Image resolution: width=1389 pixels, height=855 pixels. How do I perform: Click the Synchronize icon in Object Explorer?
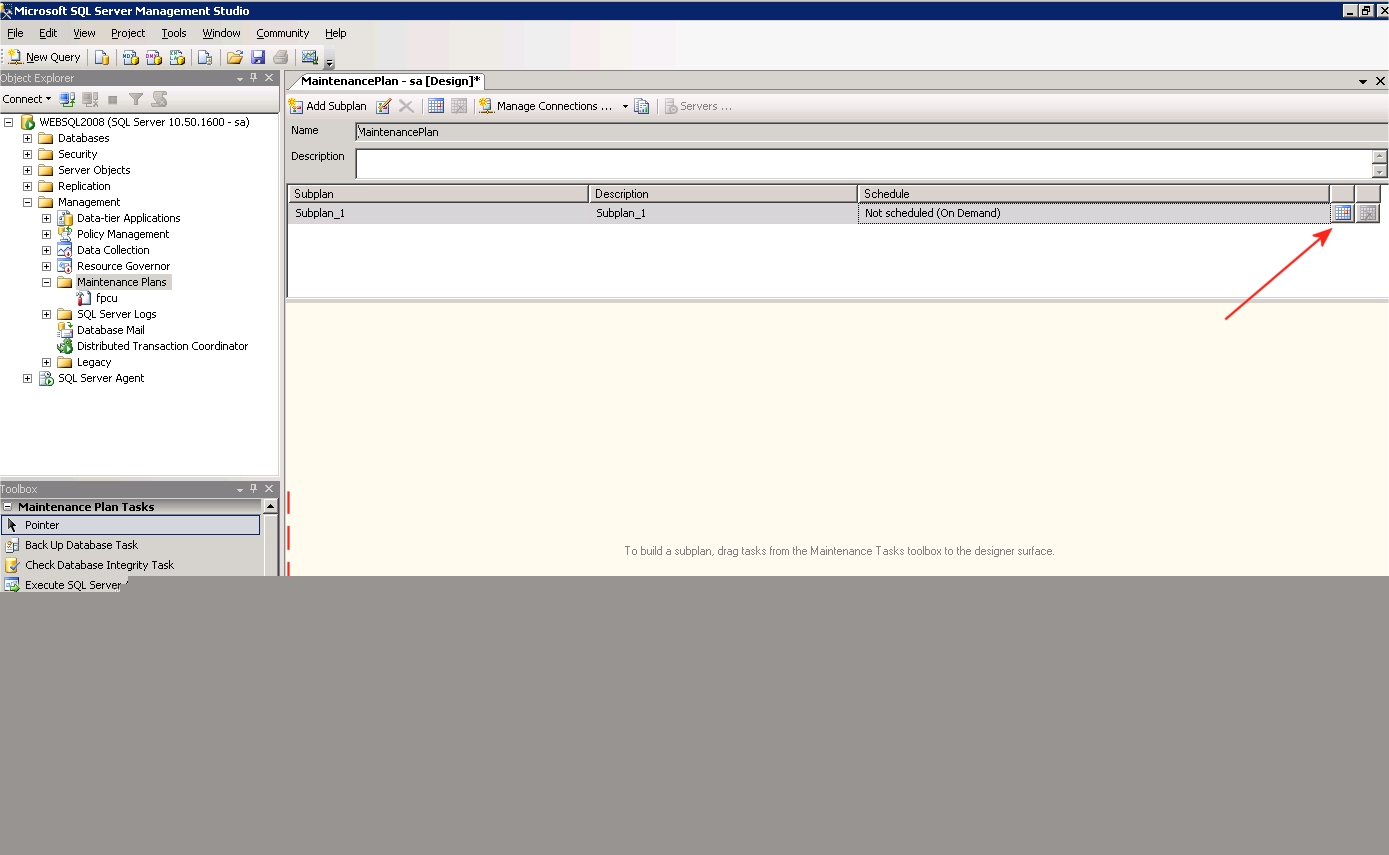[x=159, y=99]
